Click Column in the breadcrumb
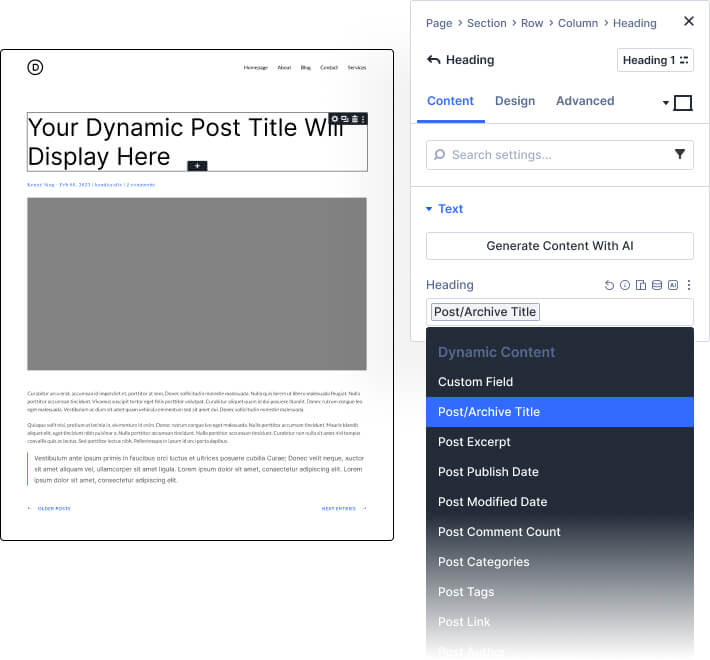This screenshot has height=660, width=710. click(x=578, y=23)
